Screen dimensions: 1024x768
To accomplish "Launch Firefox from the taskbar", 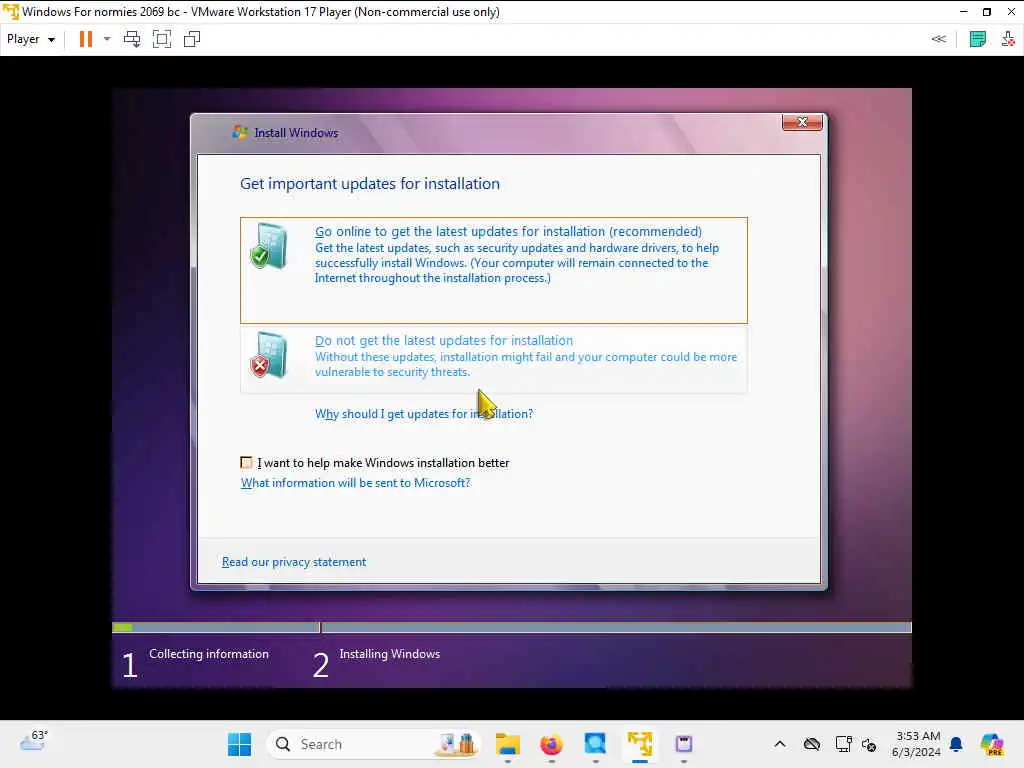I will pos(551,744).
